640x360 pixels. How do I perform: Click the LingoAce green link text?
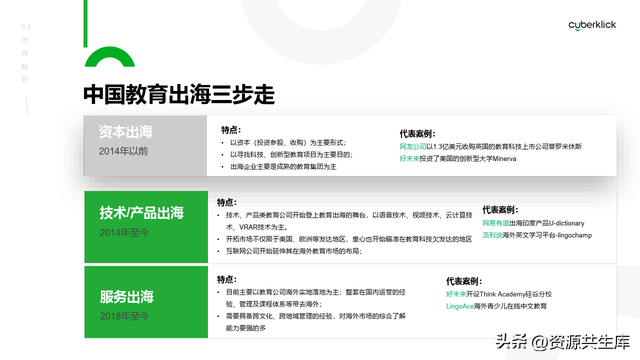460,306
